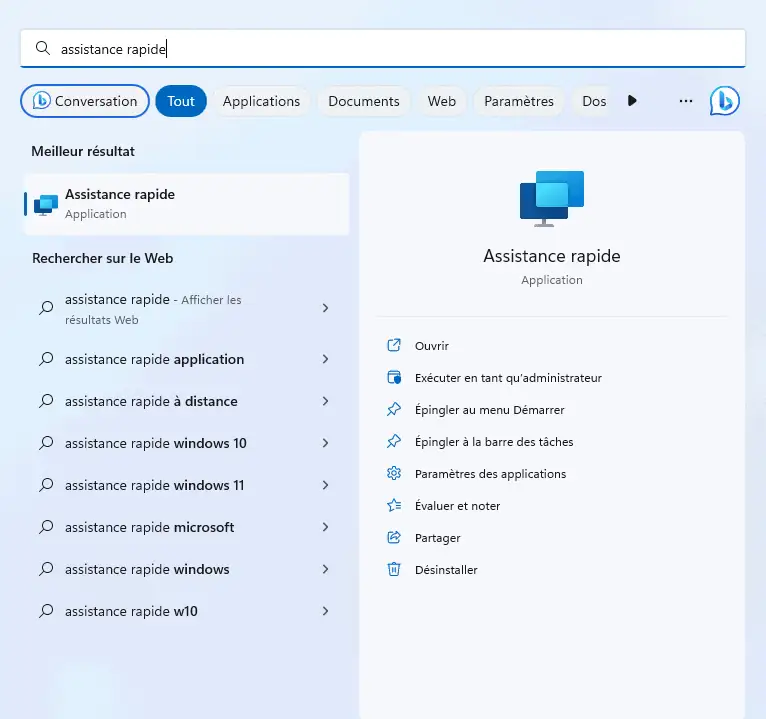The height and width of the screenshot is (719, 766).
Task: Expand 'assistance rapide windows 10' arrow
Action: (325, 443)
